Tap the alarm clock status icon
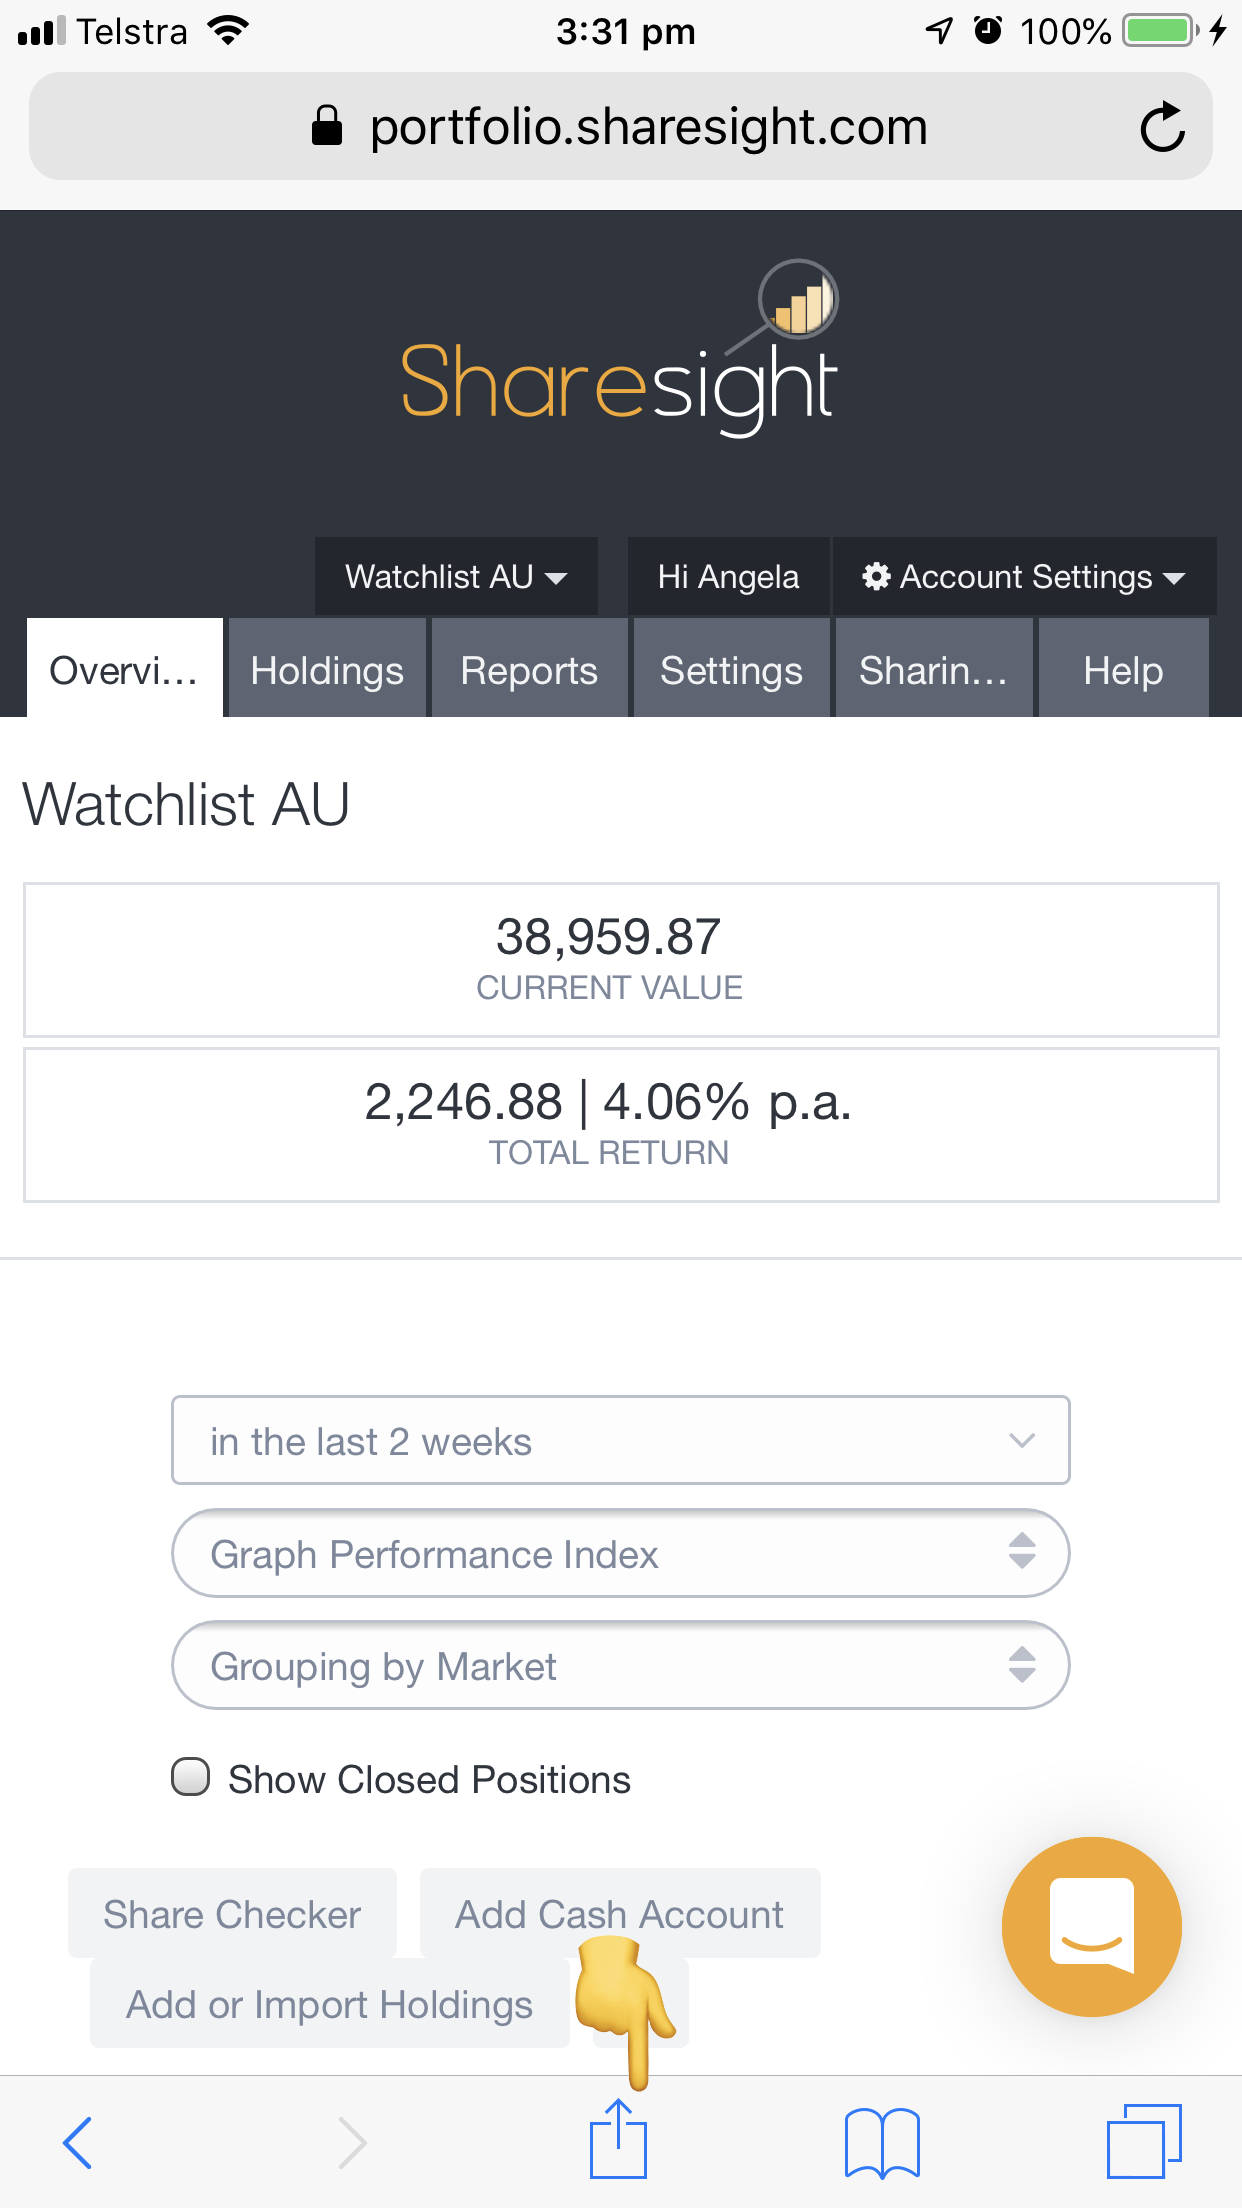The height and width of the screenshot is (2208, 1242). pyautogui.click(x=988, y=31)
